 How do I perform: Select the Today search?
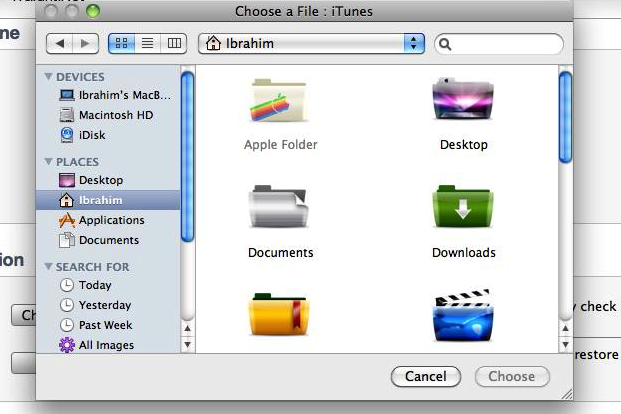(108, 285)
